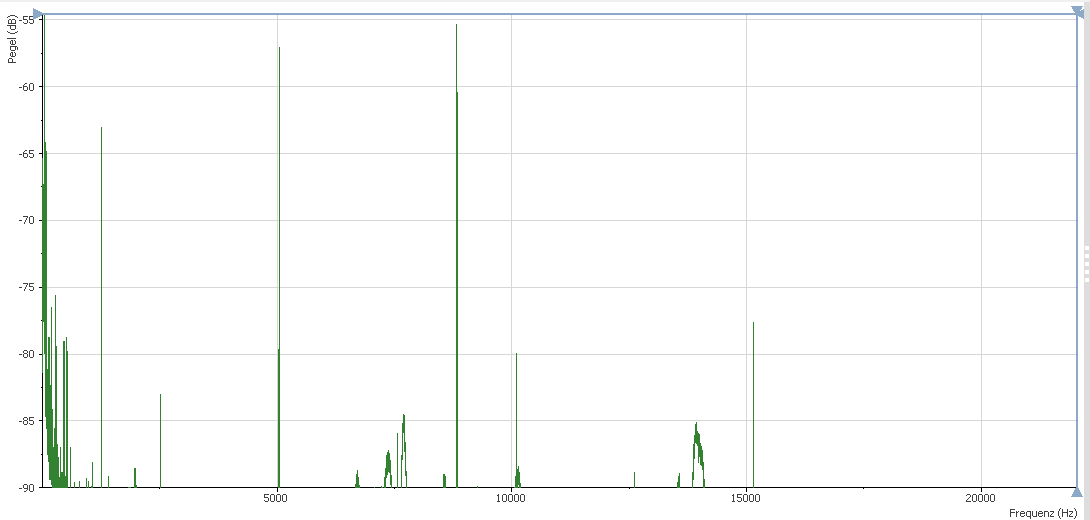1090x520 pixels.
Task: Click the spectrum peak just above 10000 Hz
Action: click(516, 420)
